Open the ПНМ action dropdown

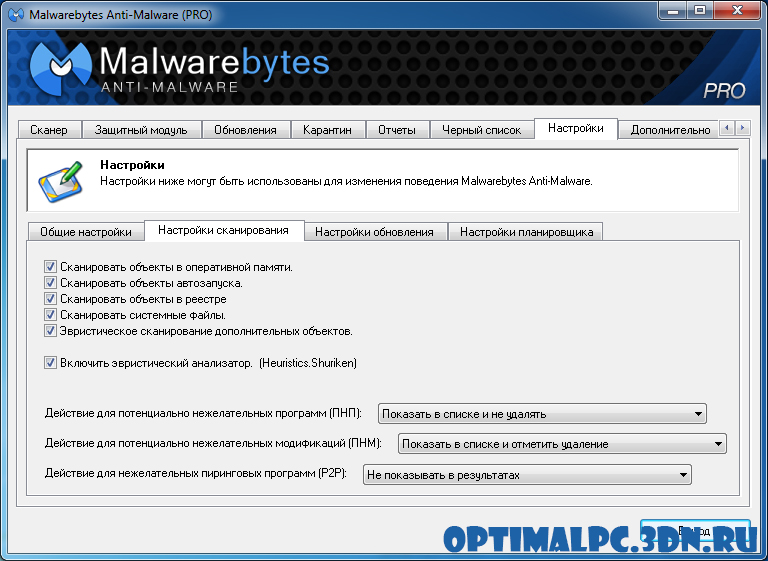(x=562, y=444)
